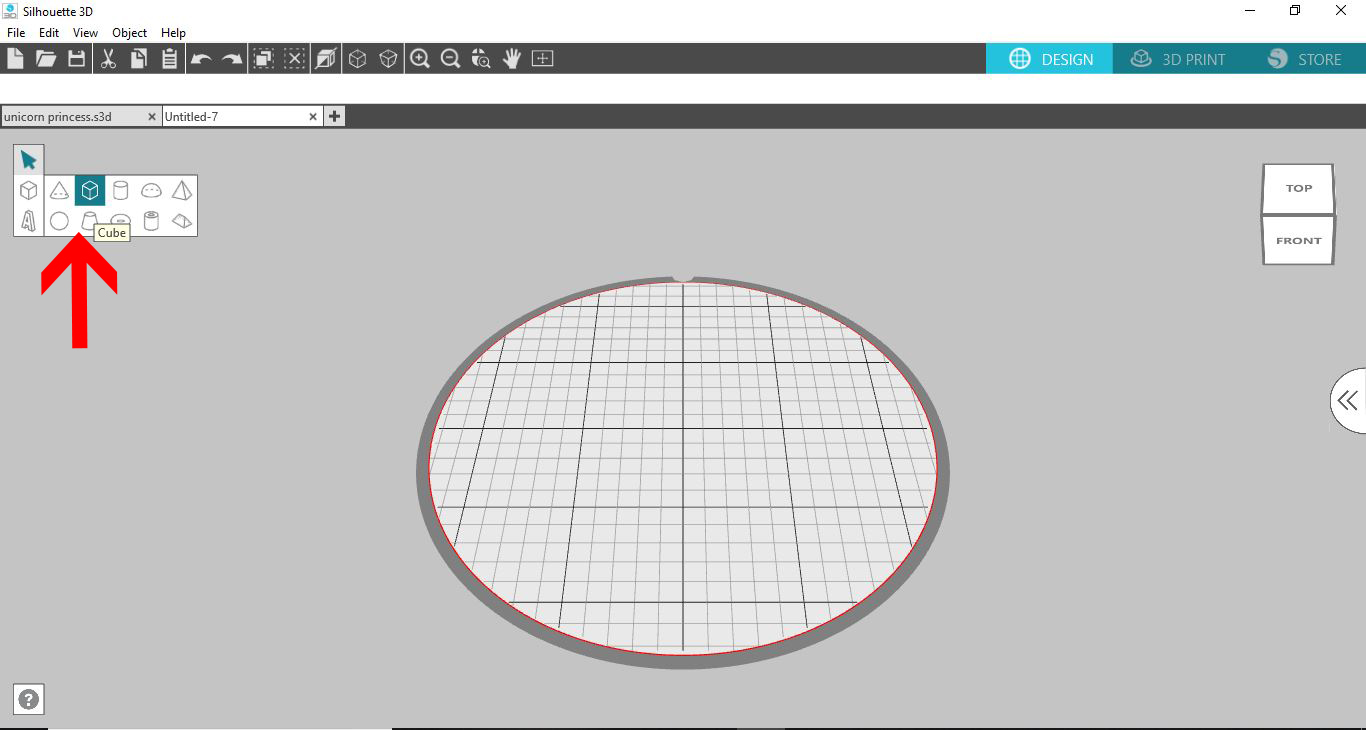The image size is (1366, 730).
Task: Pick the cylinder shape
Action: (x=121, y=190)
